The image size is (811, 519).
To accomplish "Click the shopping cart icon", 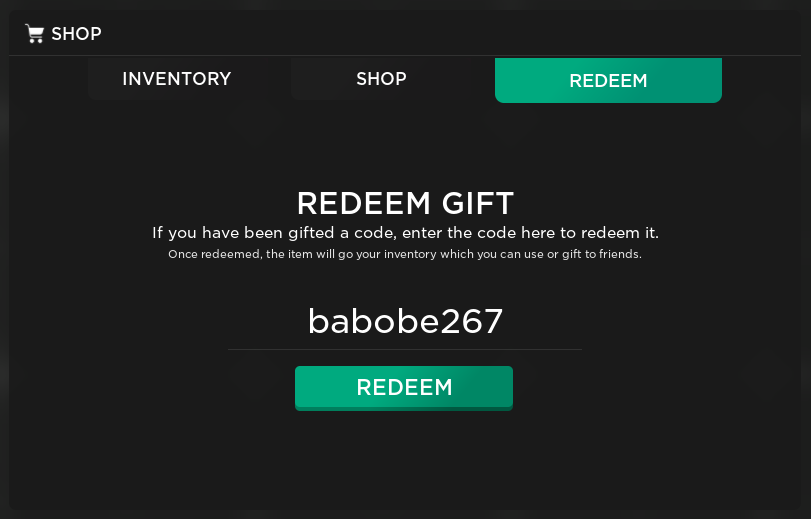I will pos(35,34).
